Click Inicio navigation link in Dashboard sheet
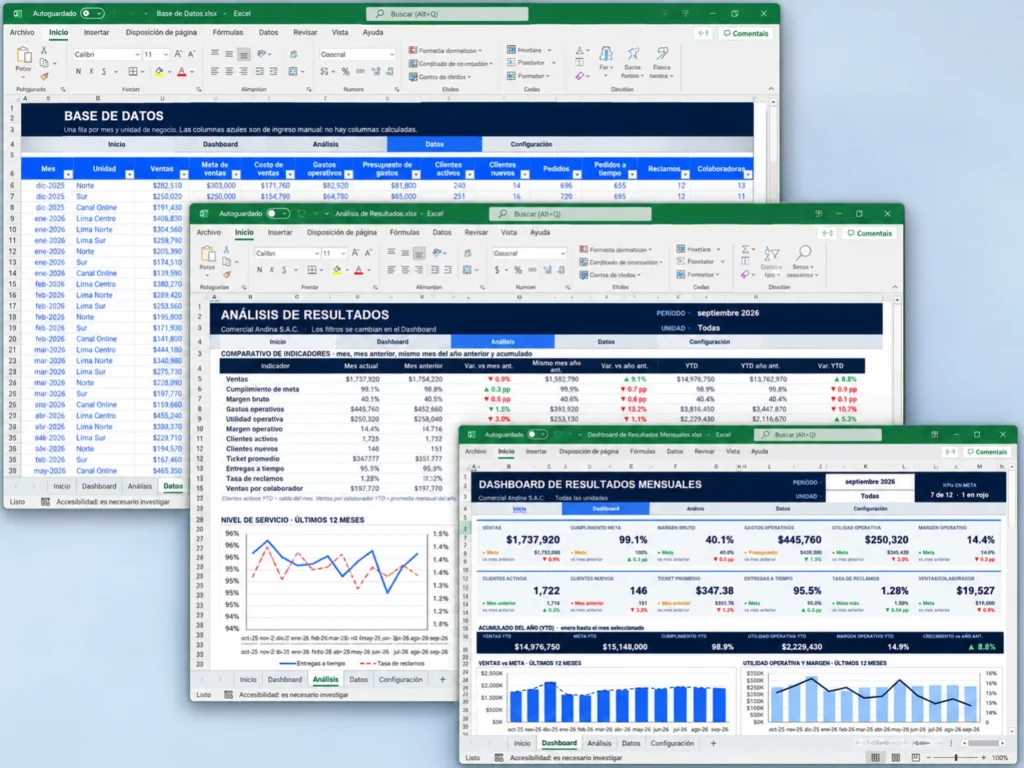1024x768 pixels. (519, 509)
